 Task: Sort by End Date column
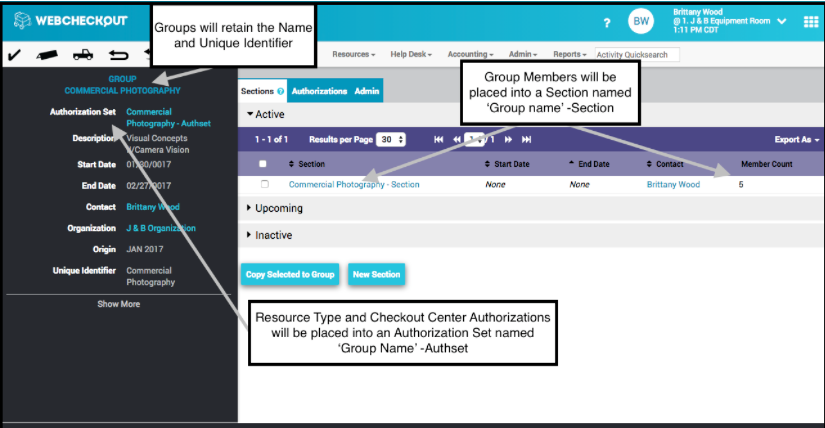pos(589,164)
